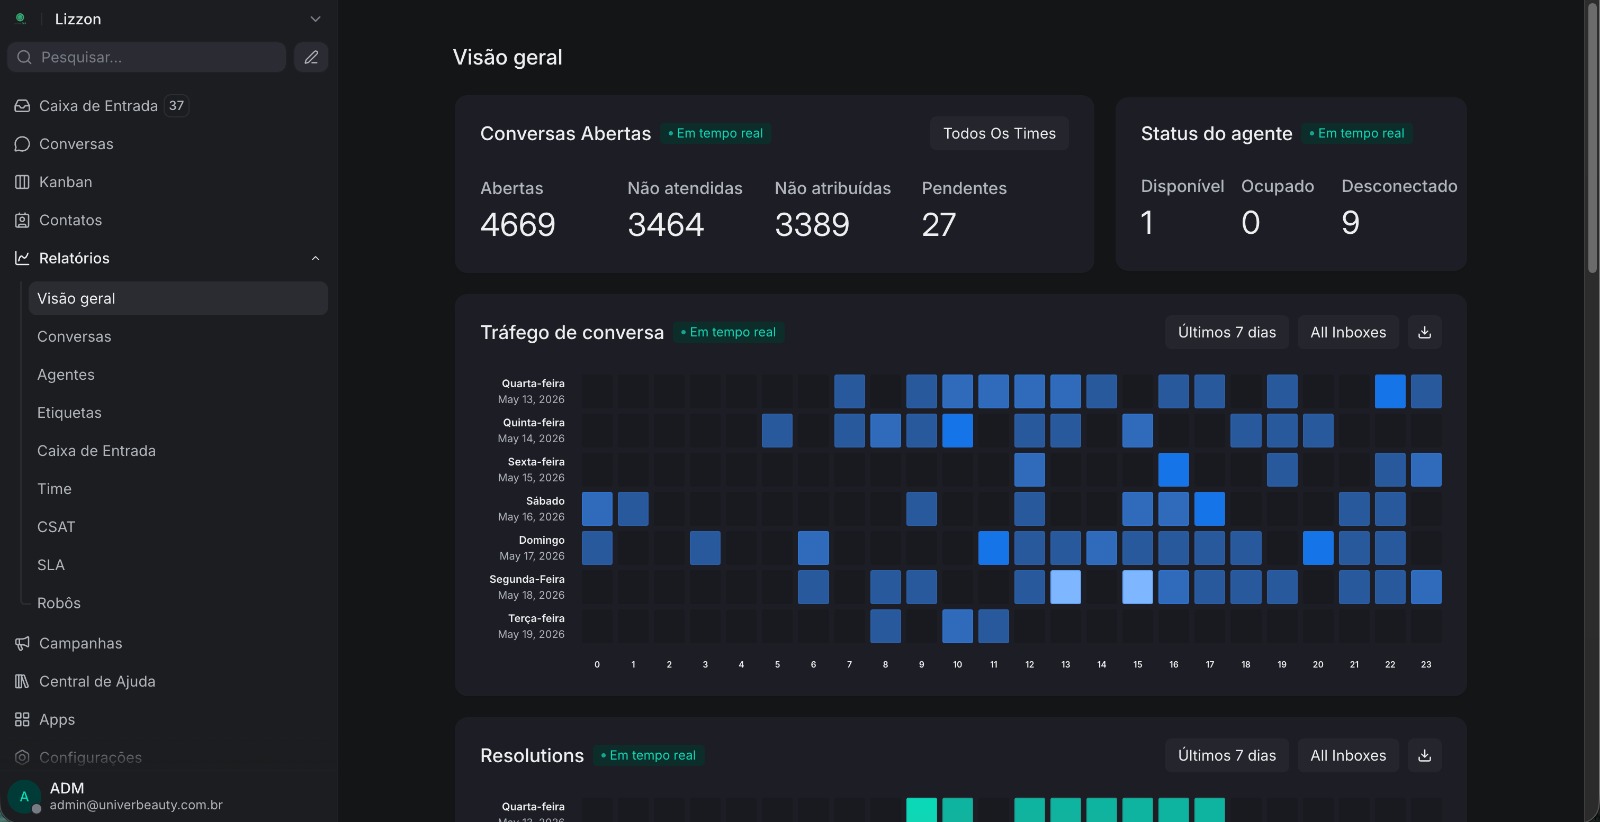Open the Contatos page
Image resolution: width=1600 pixels, height=822 pixels.
pos(168,220)
